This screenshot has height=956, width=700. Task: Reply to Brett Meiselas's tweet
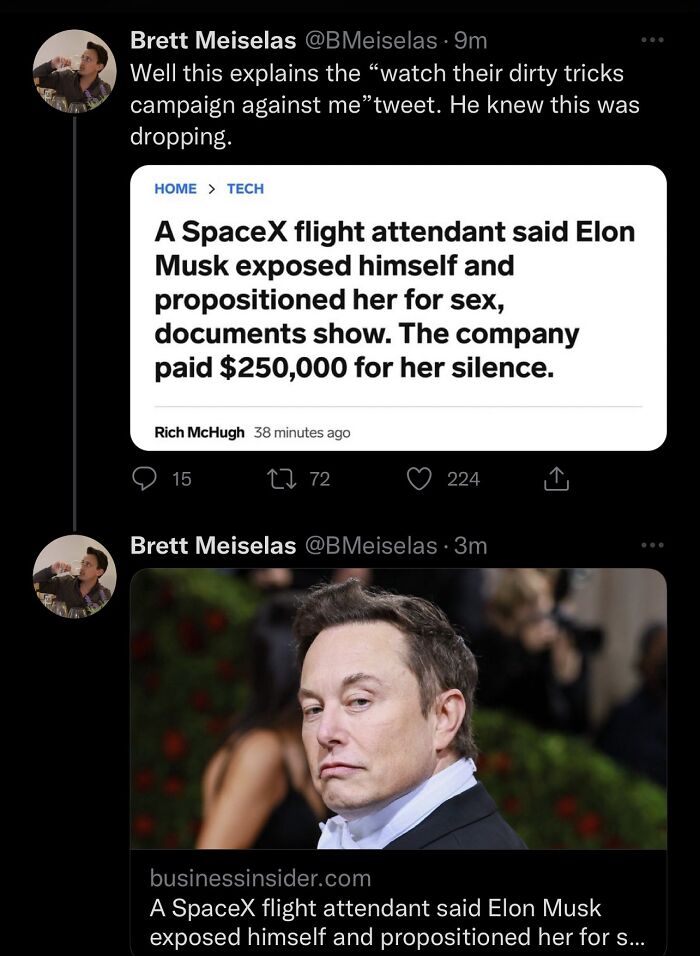143,479
